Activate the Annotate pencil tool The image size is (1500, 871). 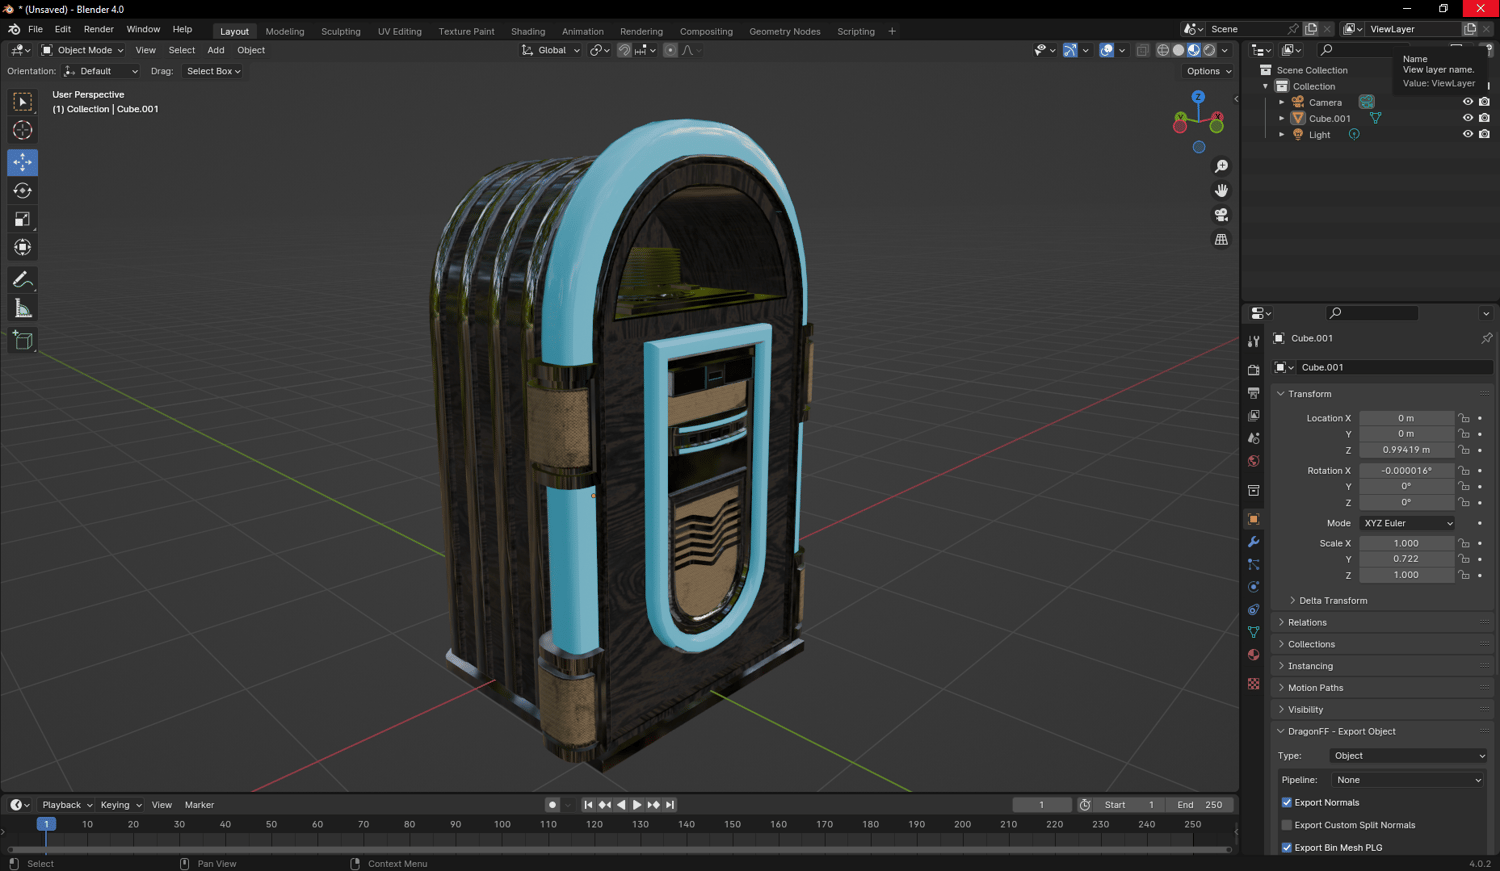point(22,280)
